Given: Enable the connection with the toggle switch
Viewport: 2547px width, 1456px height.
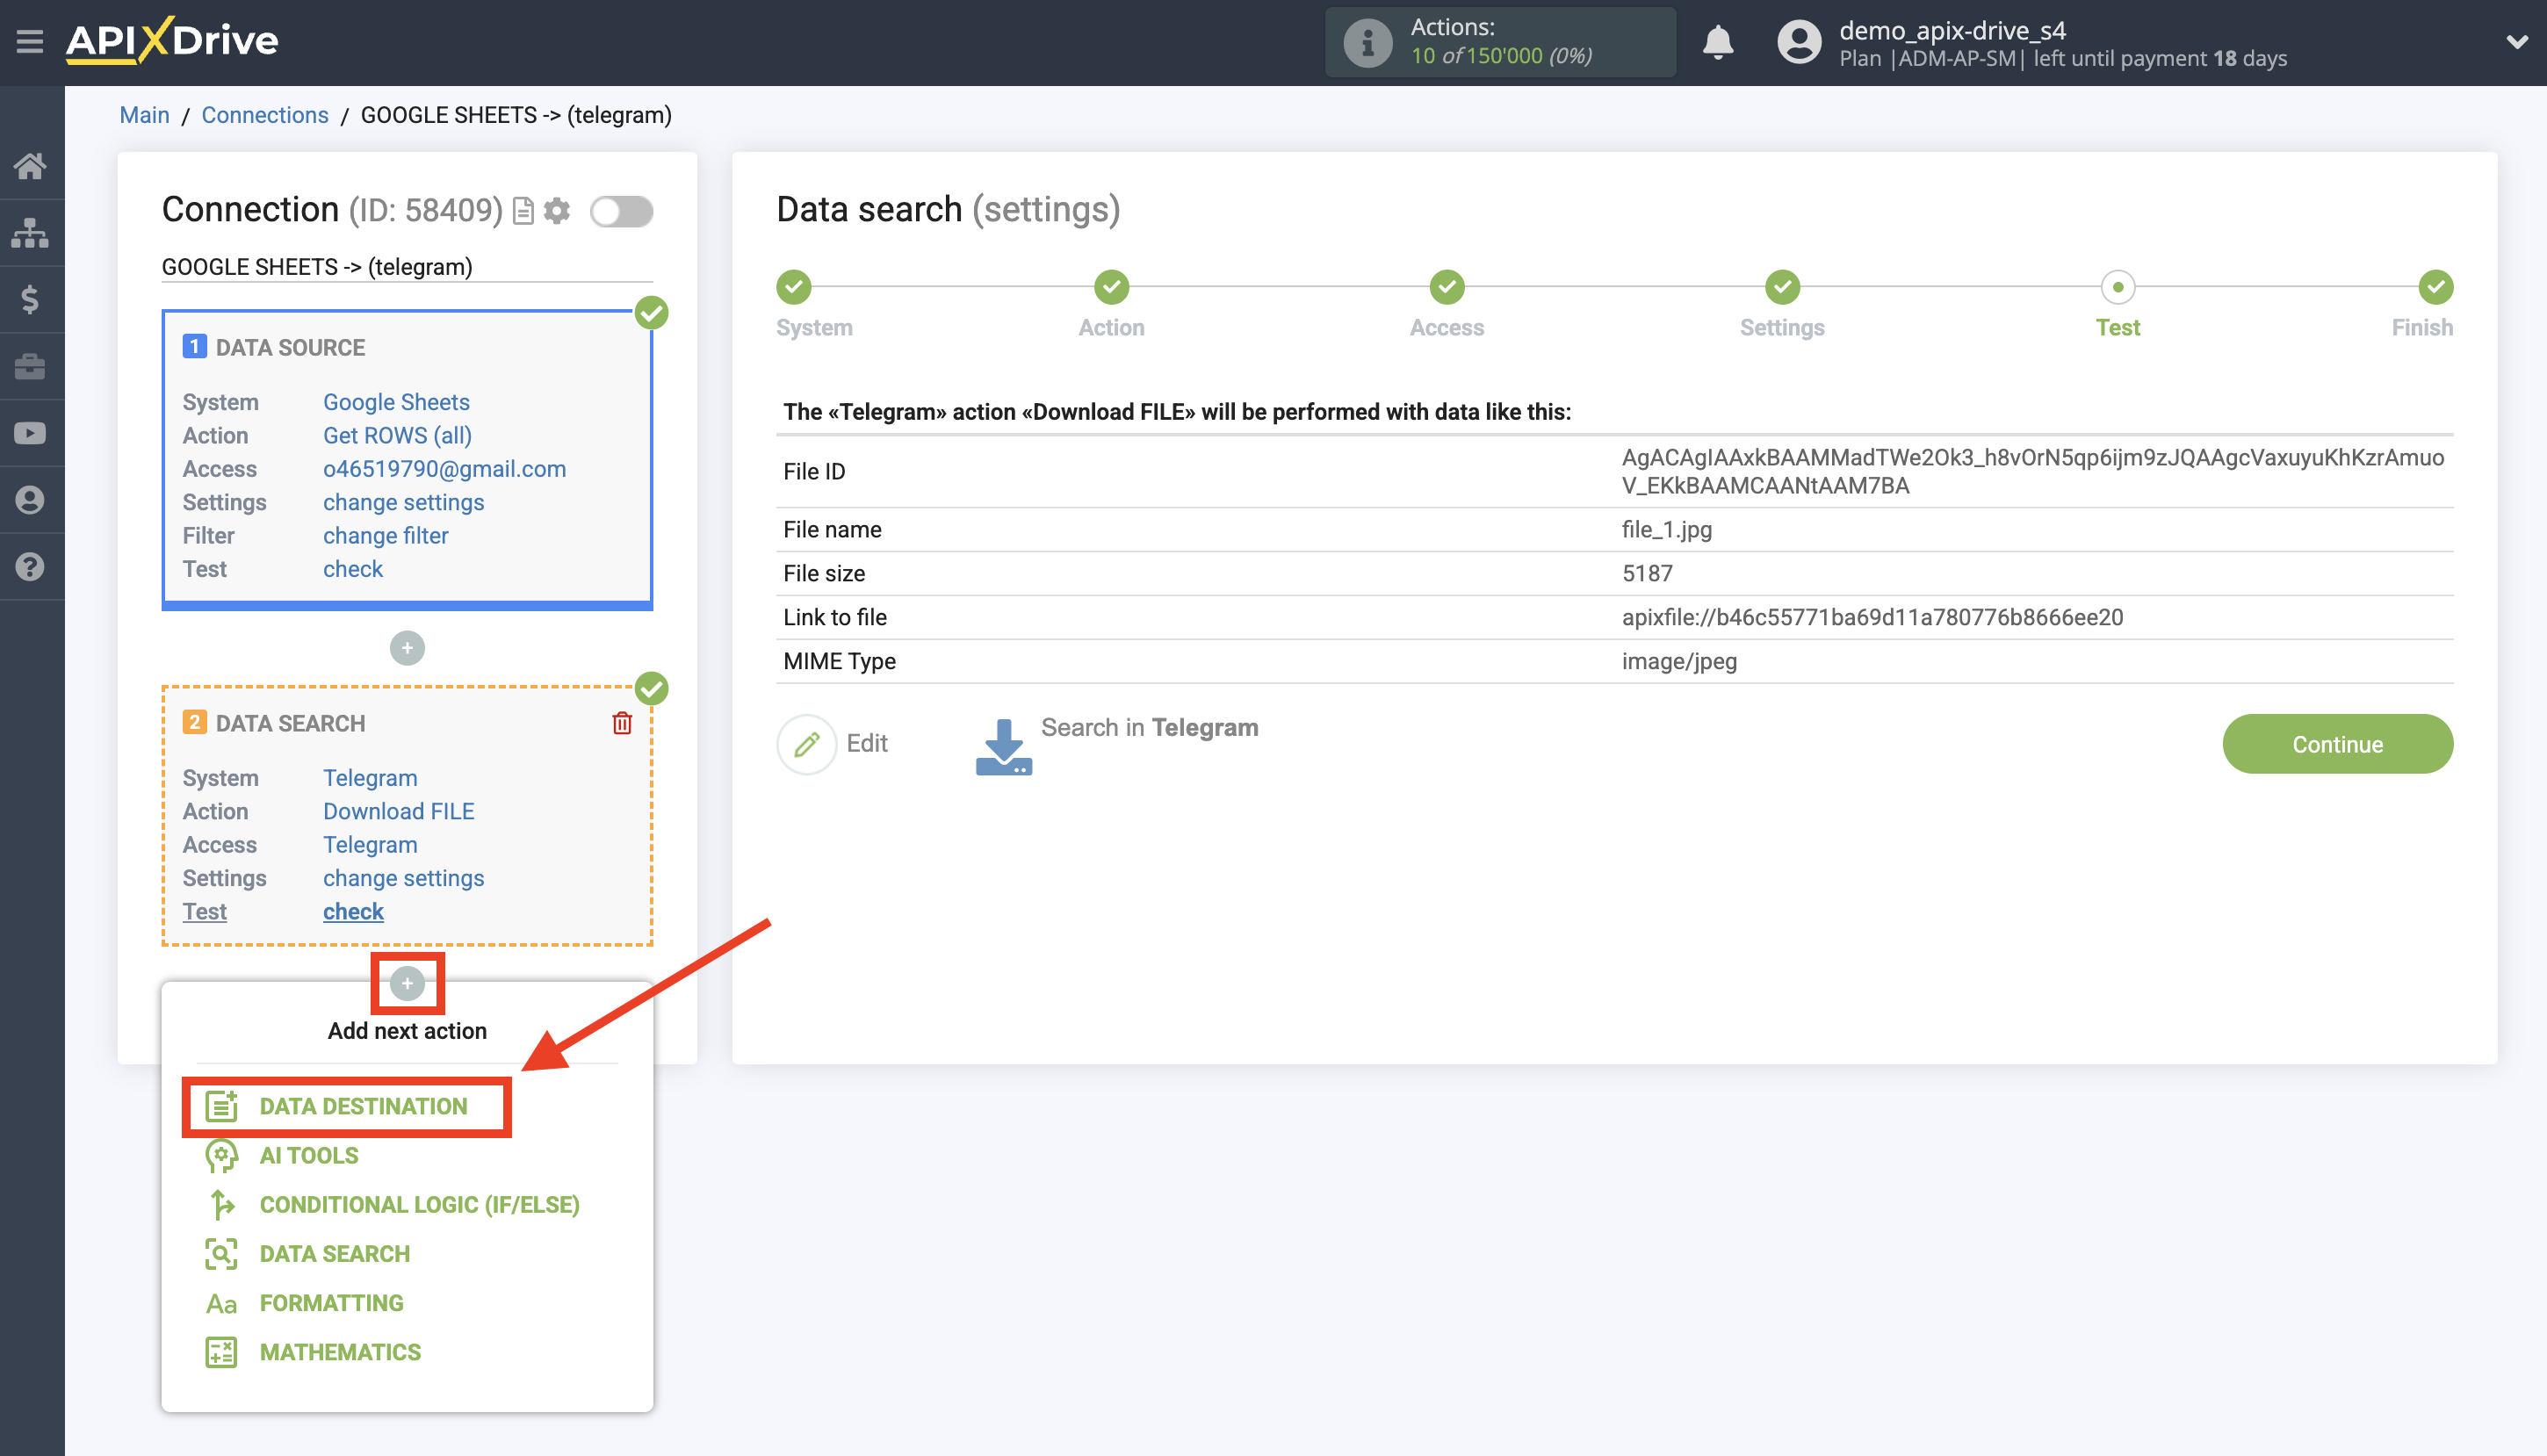Looking at the screenshot, I should tap(621, 211).
